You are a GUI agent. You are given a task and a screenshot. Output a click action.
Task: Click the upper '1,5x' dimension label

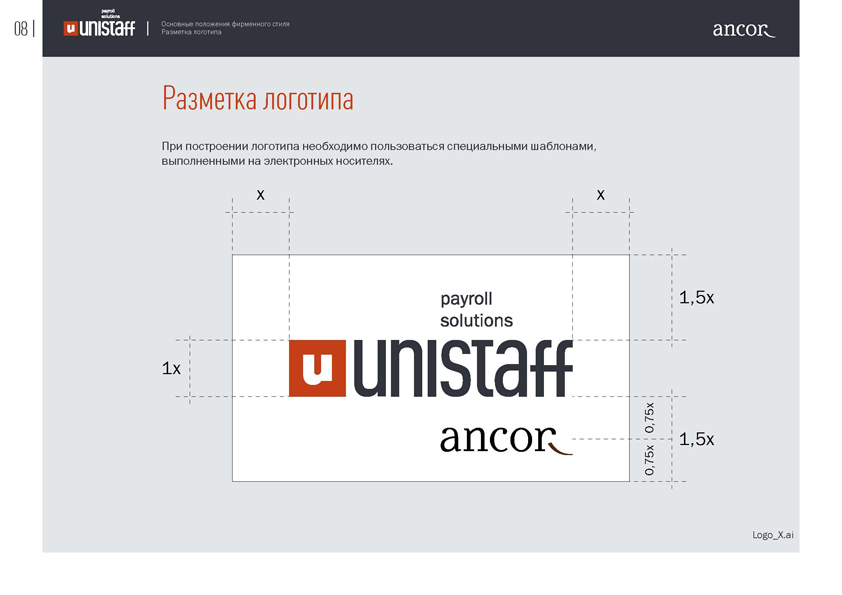[x=696, y=298]
